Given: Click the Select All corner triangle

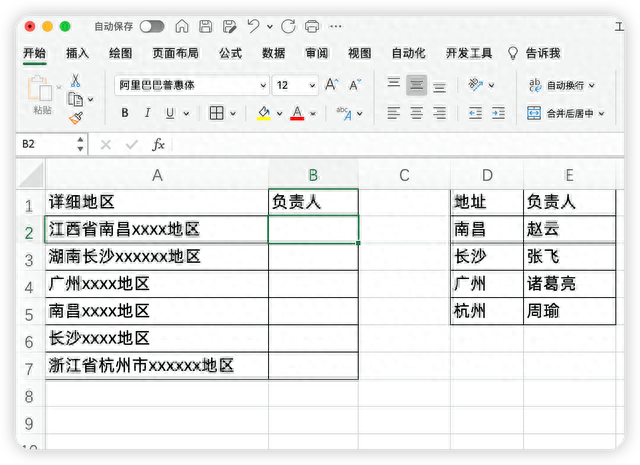Looking at the screenshot, I should tap(31, 175).
